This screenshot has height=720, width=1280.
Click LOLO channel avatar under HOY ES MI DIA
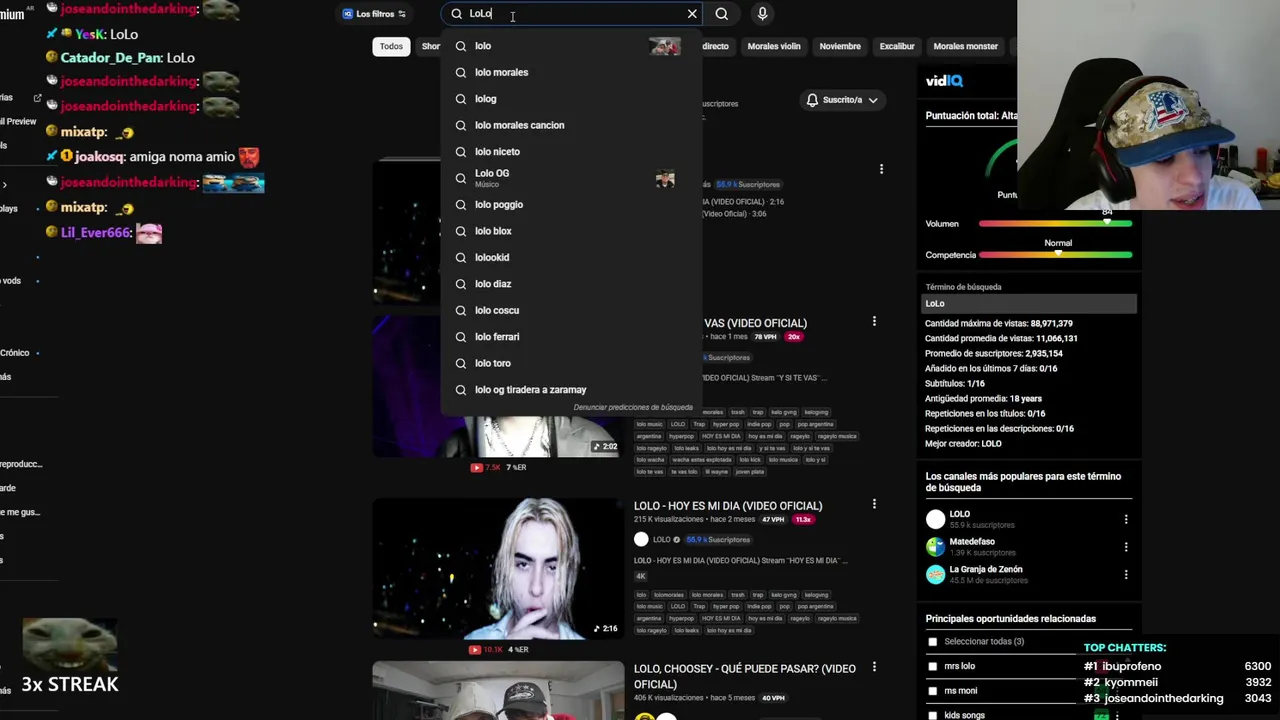(641, 539)
